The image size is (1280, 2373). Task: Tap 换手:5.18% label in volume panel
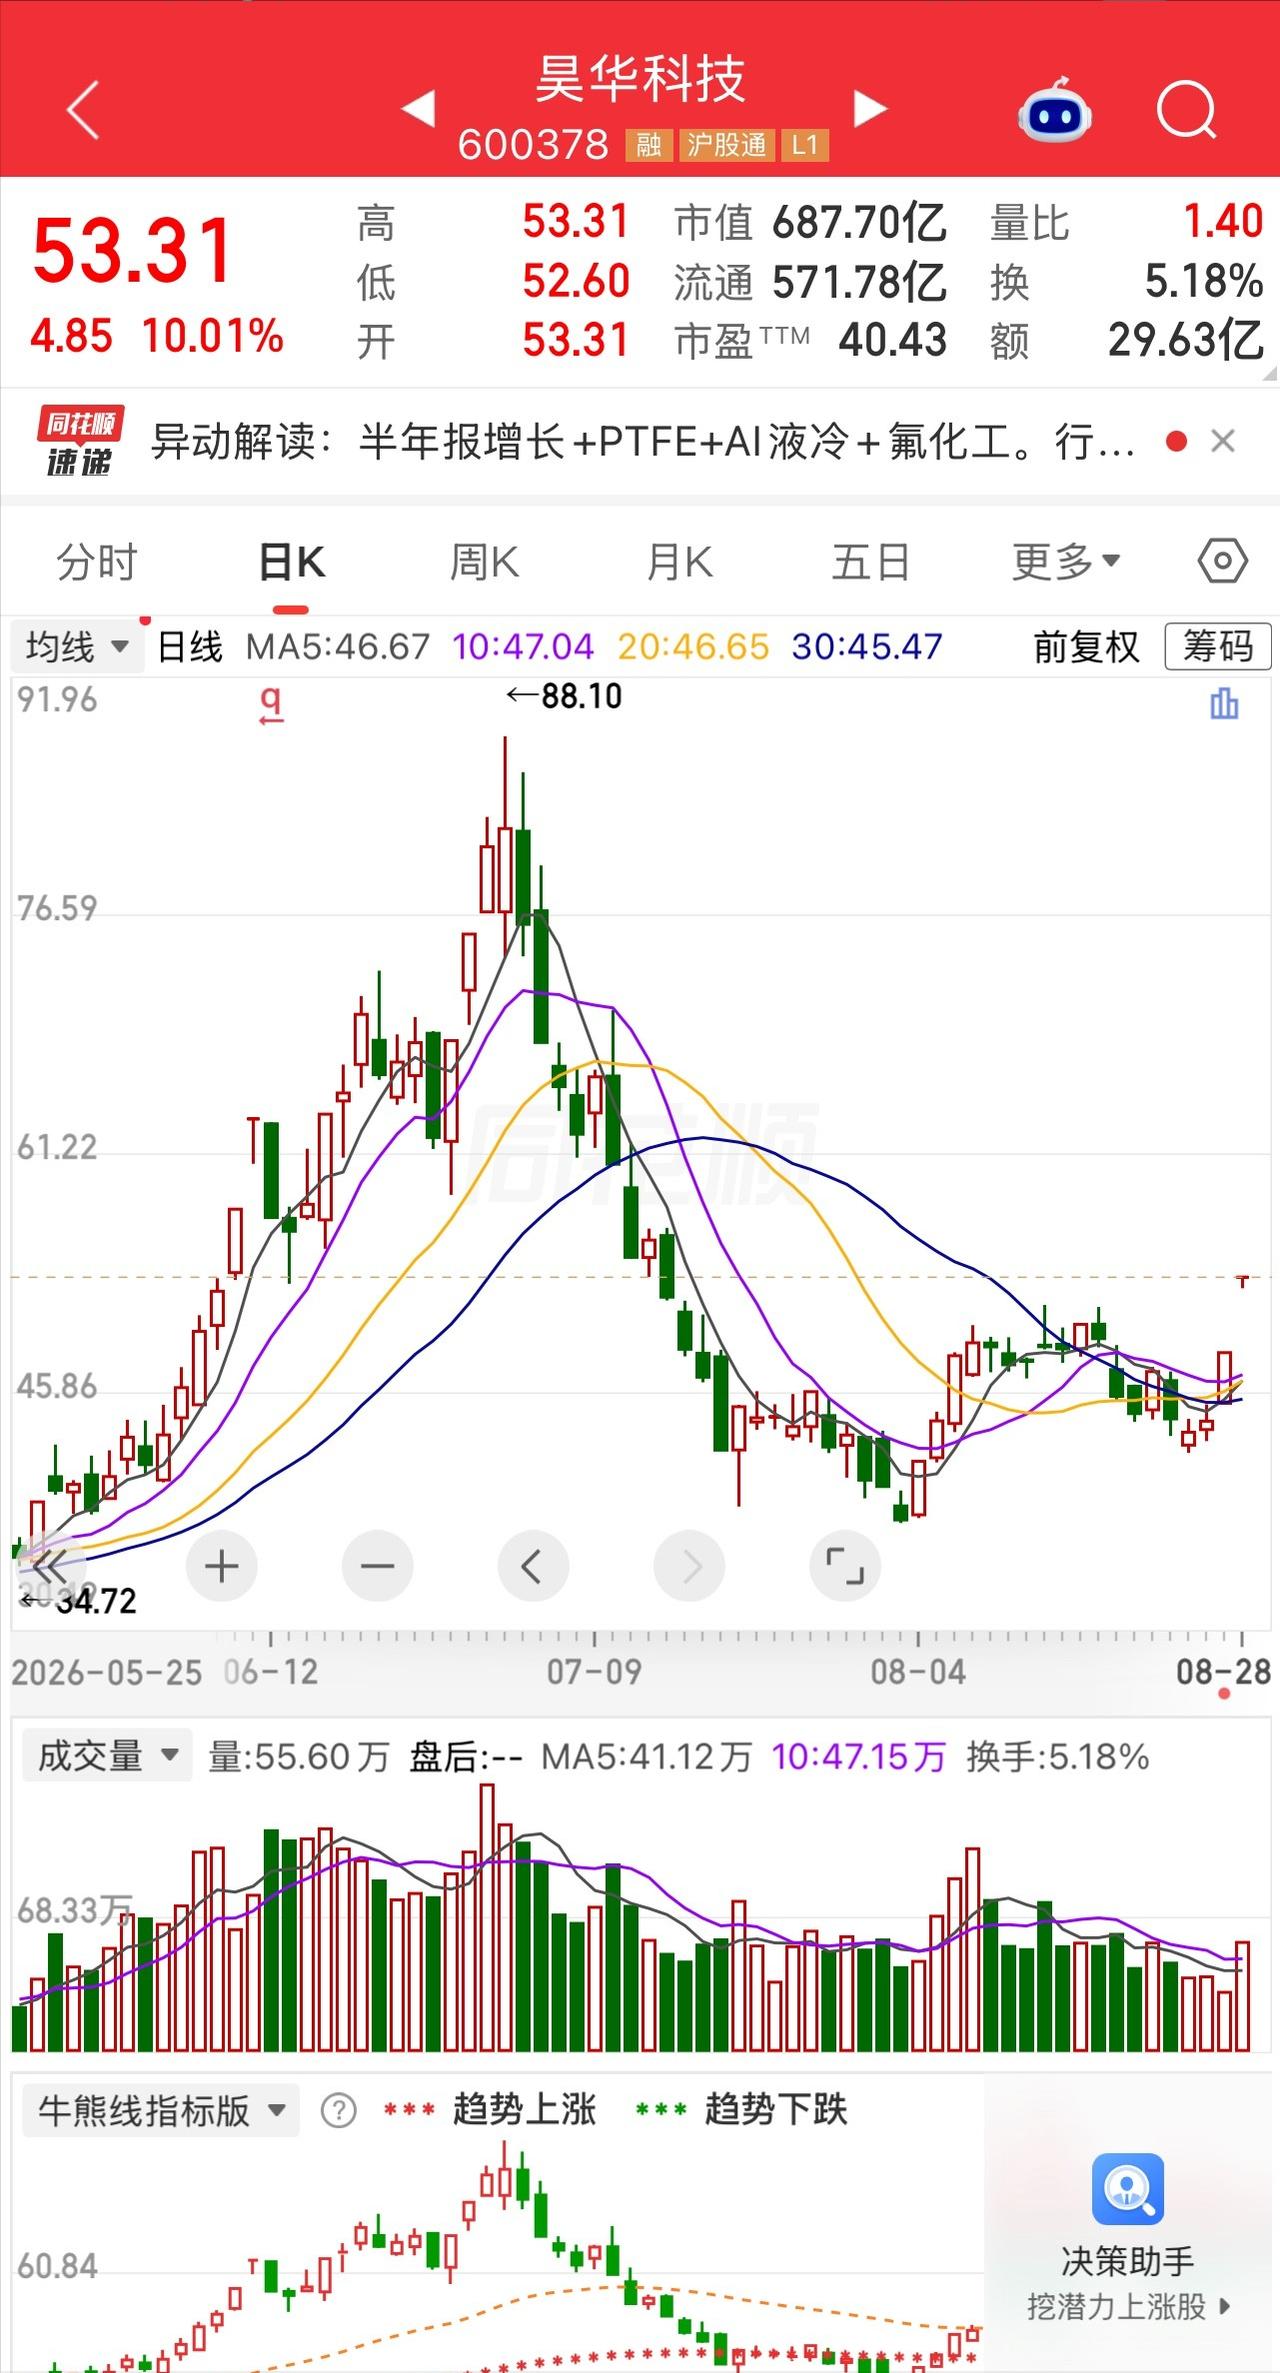1058,1757
